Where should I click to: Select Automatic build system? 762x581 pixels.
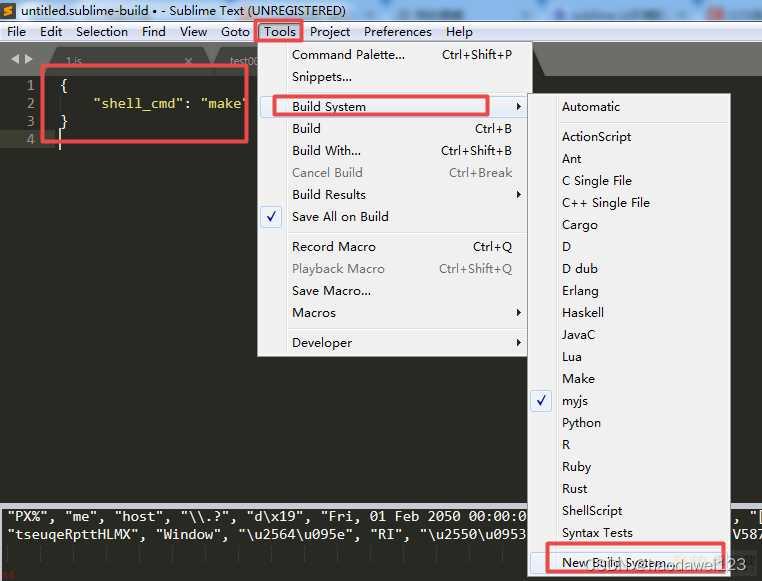pyautogui.click(x=630, y=106)
